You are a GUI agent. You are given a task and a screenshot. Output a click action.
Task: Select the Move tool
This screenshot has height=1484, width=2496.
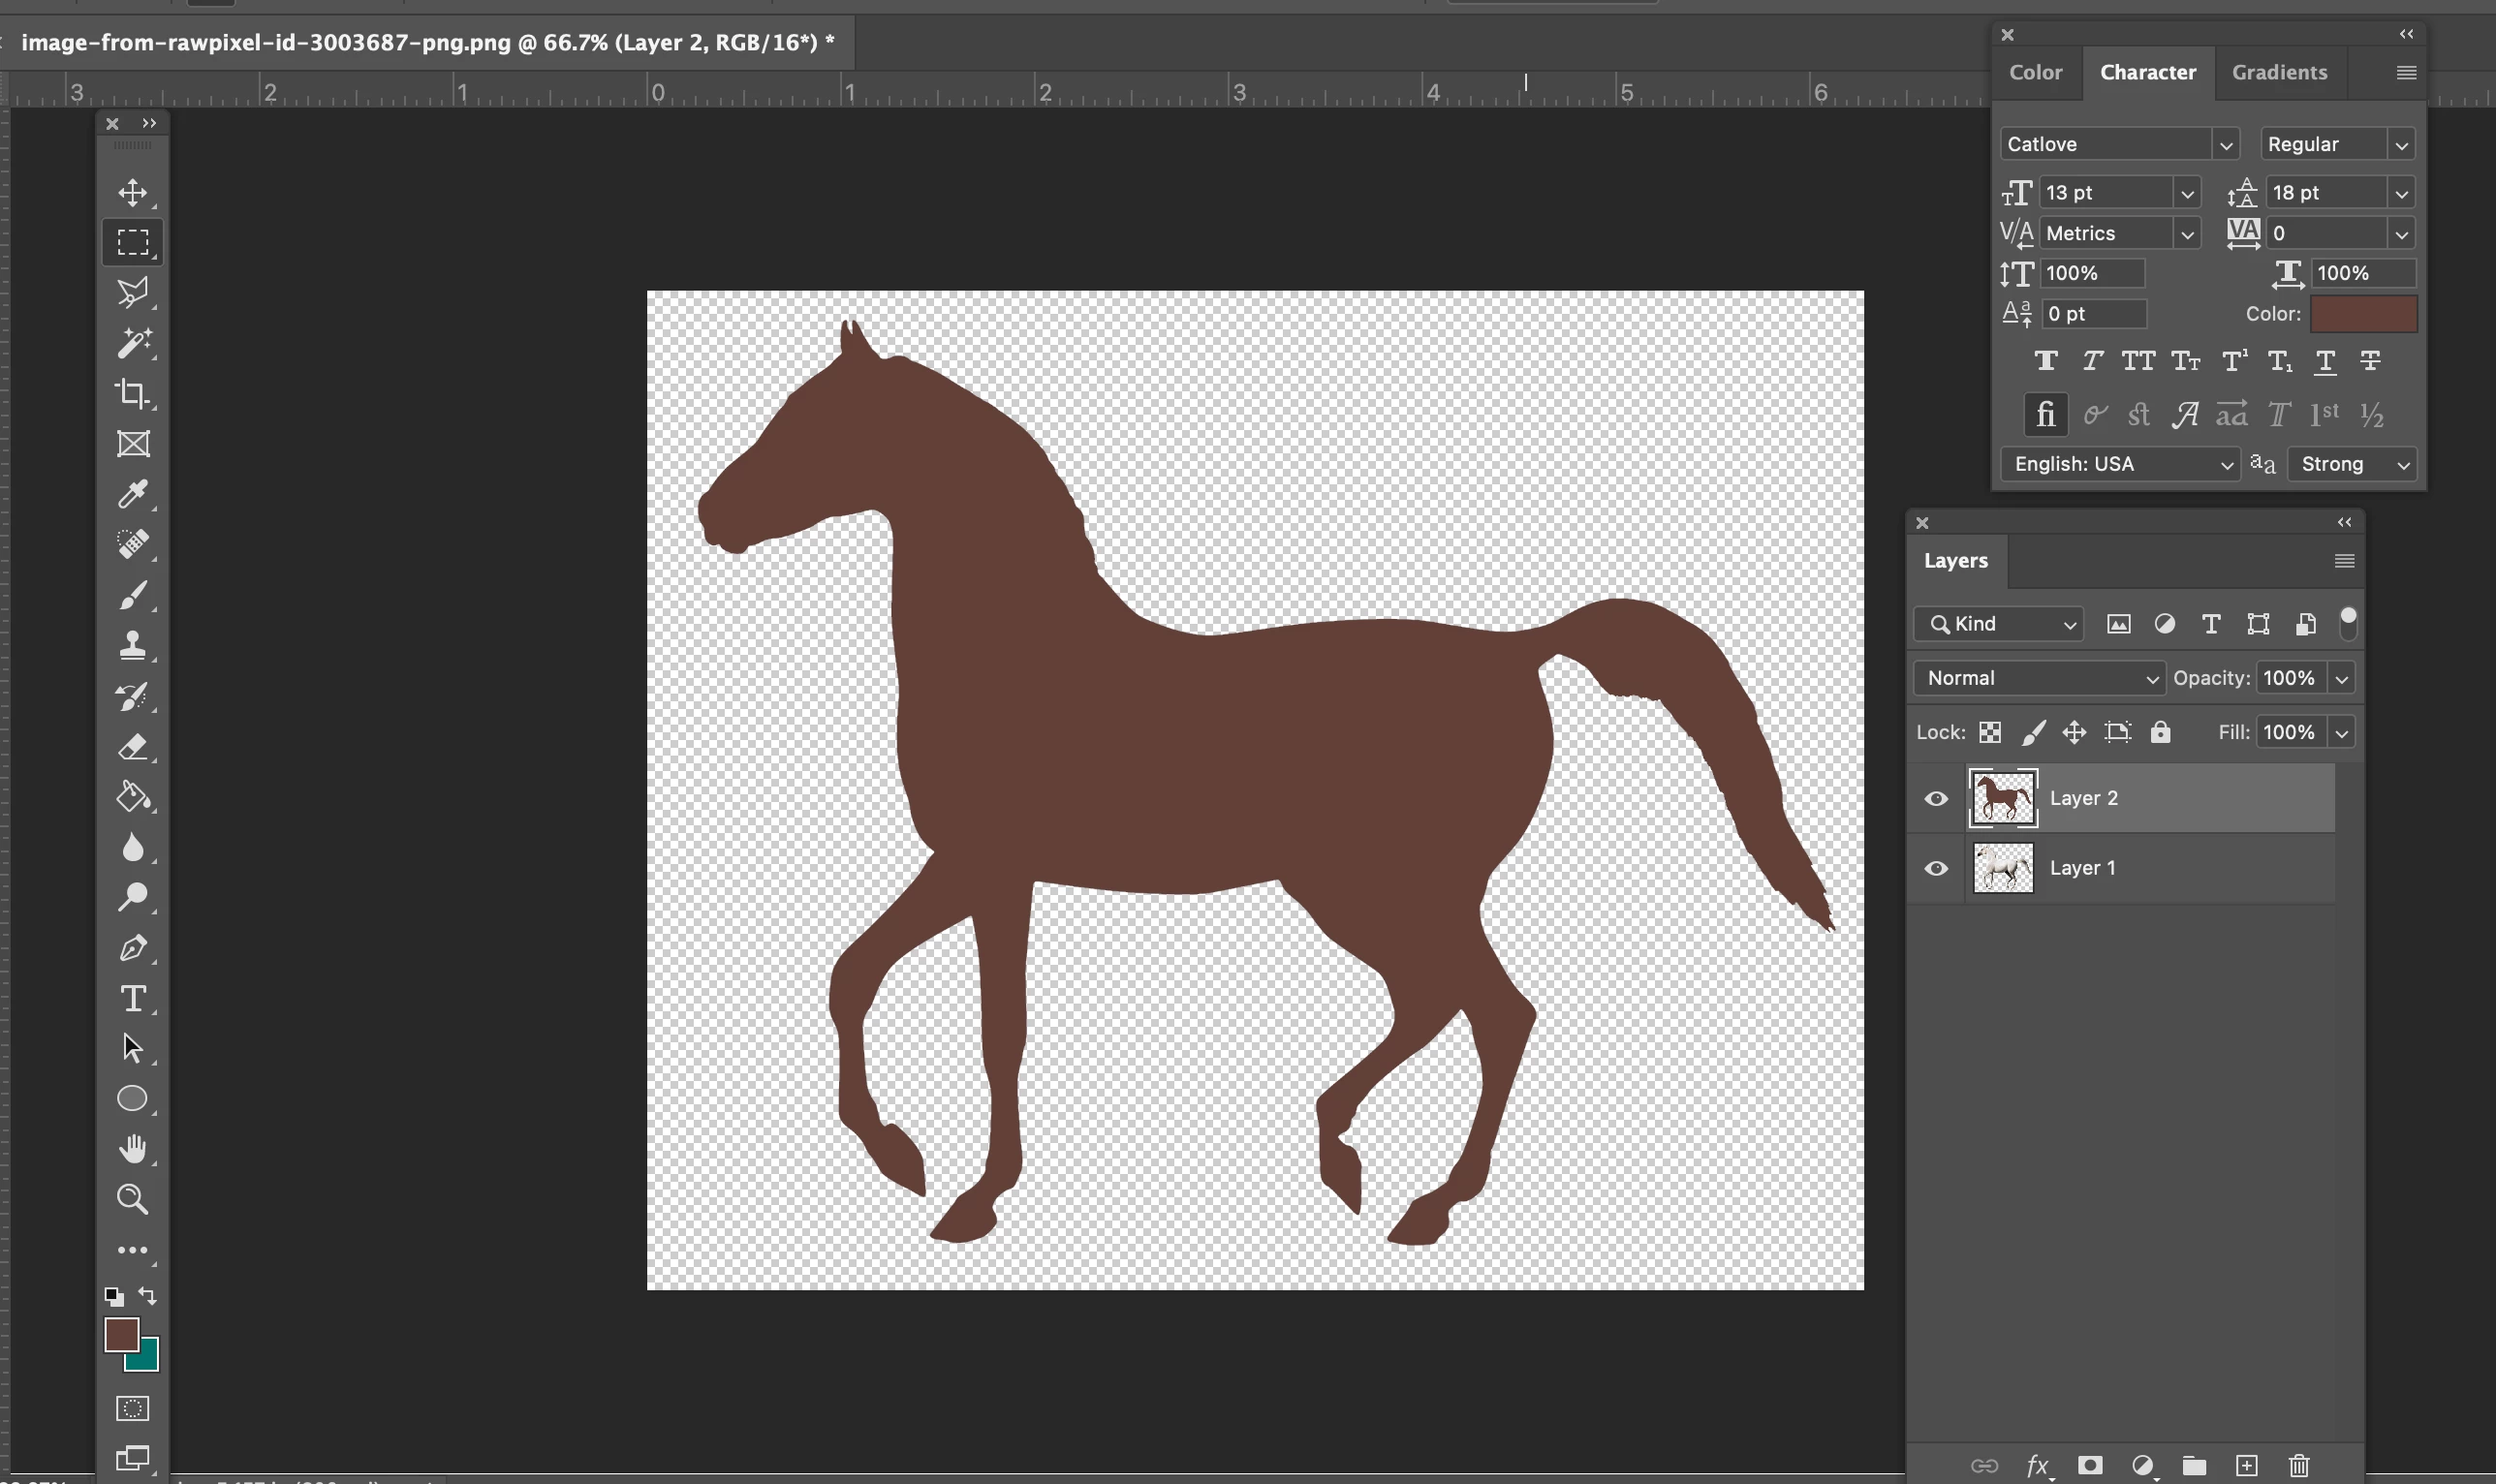pos(132,192)
